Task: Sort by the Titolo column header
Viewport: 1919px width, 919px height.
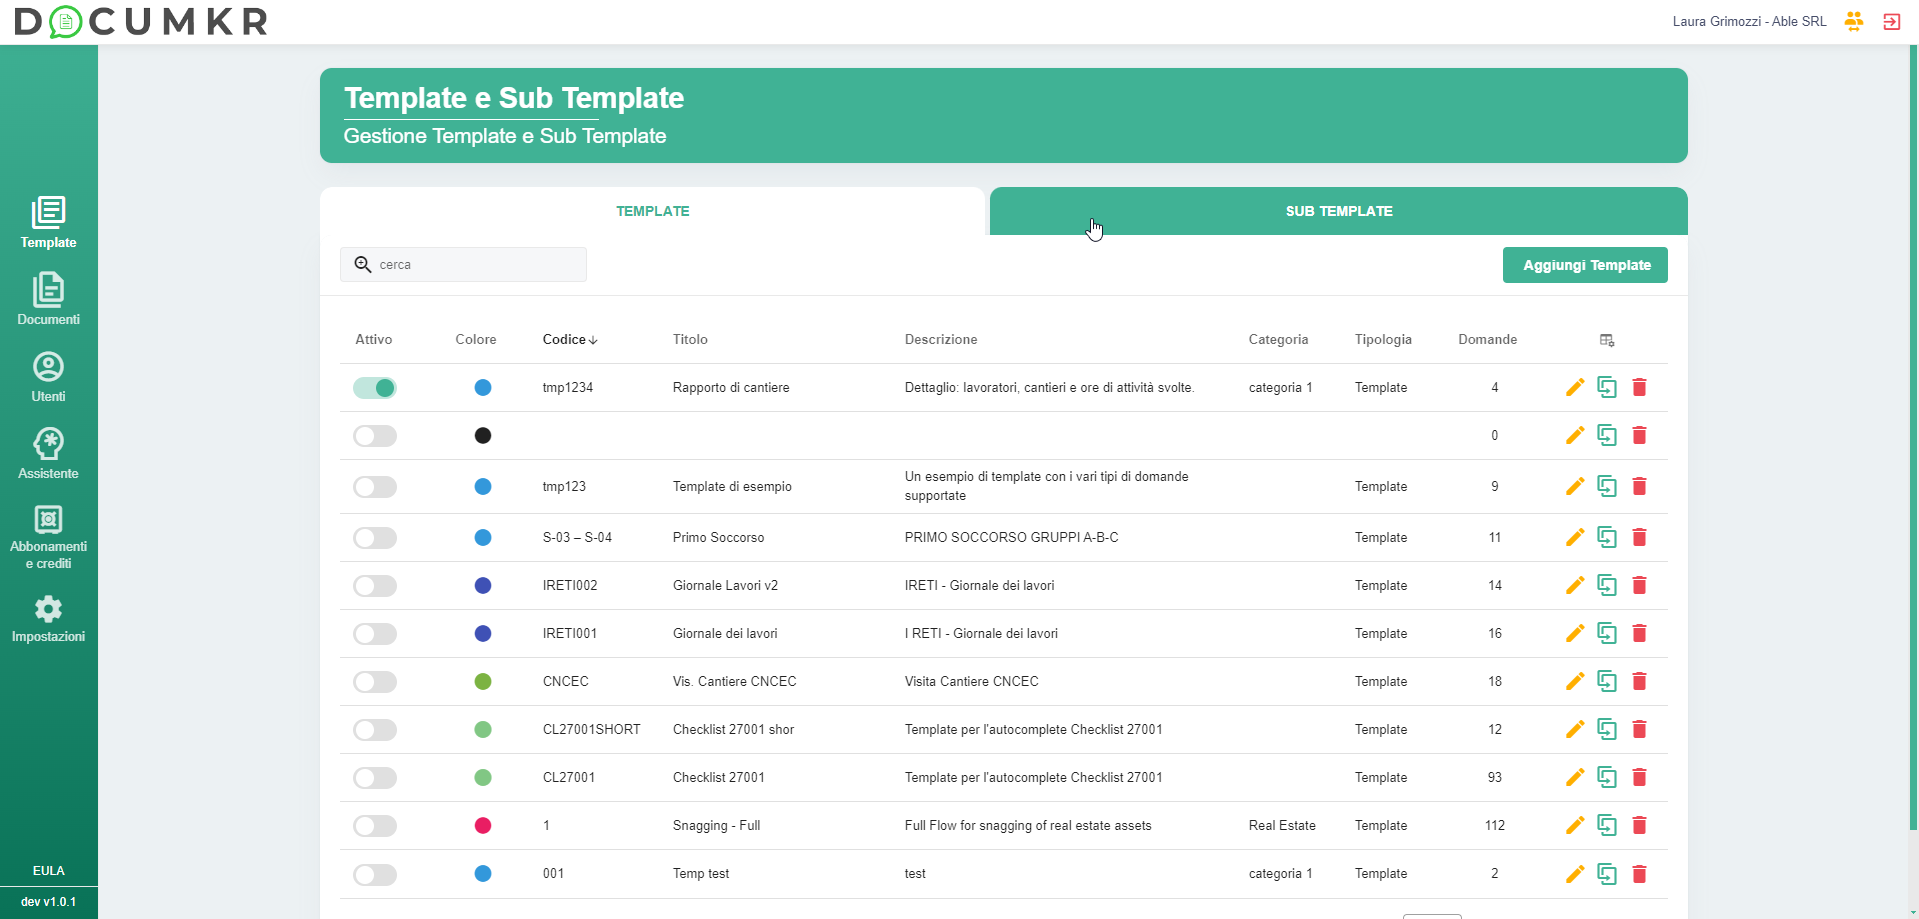Action: (690, 340)
